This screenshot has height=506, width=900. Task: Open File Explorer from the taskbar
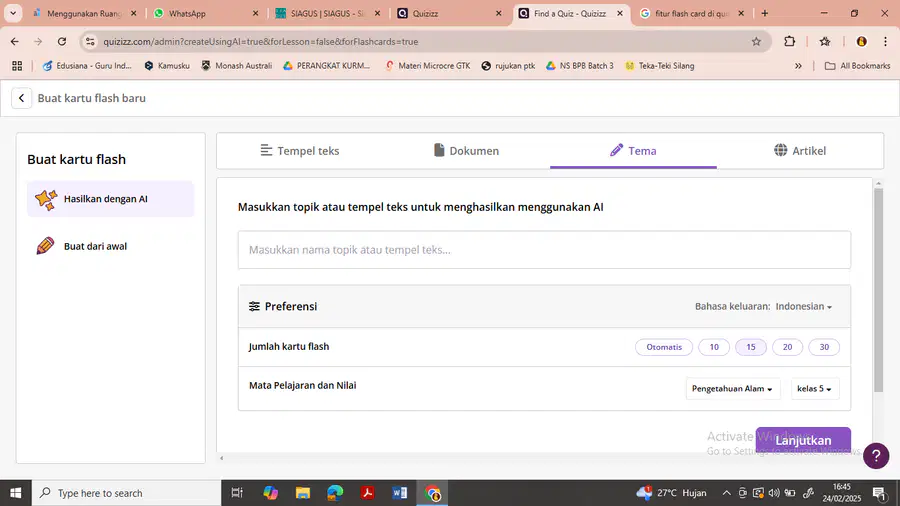[x=302, y=493]
